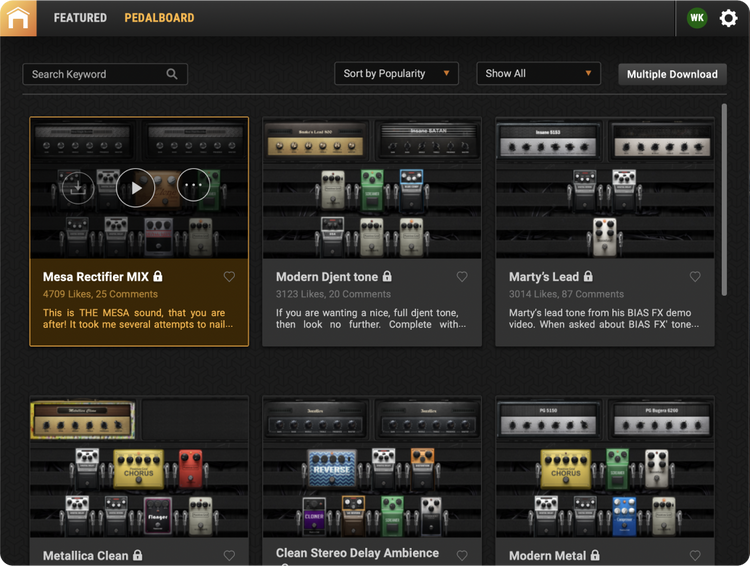Click the search magnifier icon
The image size is (750, 566).
coord(172,74)
